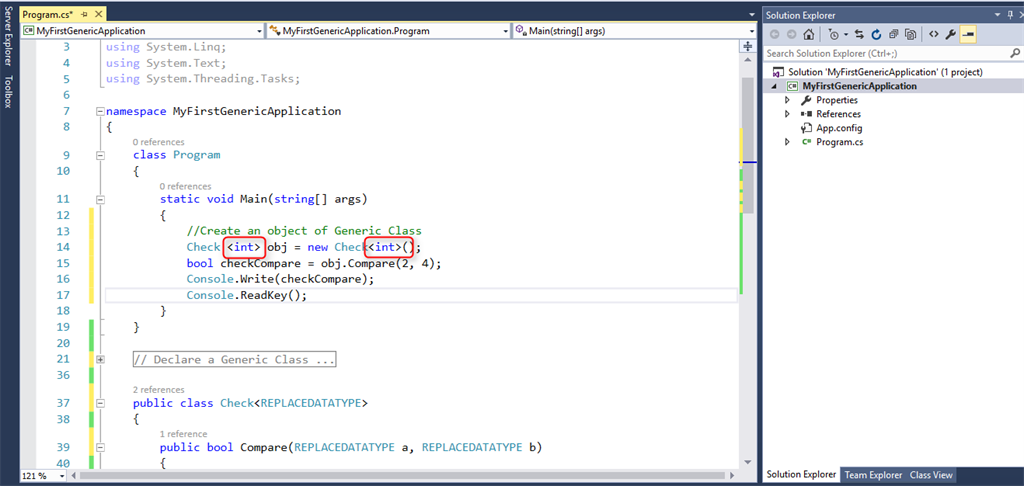Click the Back button in Solution Explorer toolbar
Image resolution: width=1024 pixels, height=486 pixels.
pos(775,35)
